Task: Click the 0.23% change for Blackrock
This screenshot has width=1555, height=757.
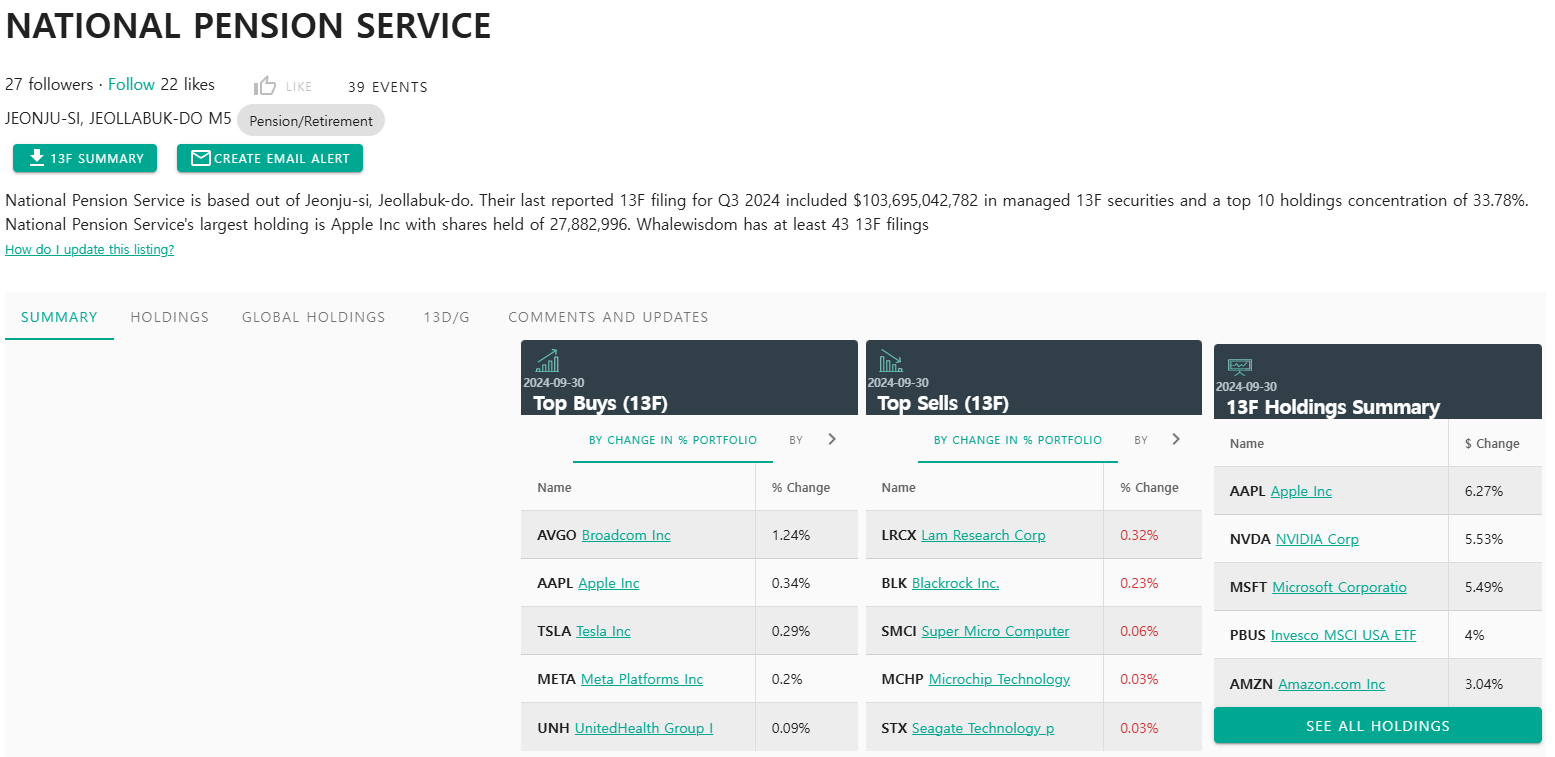Action: tap(1139, 583)
